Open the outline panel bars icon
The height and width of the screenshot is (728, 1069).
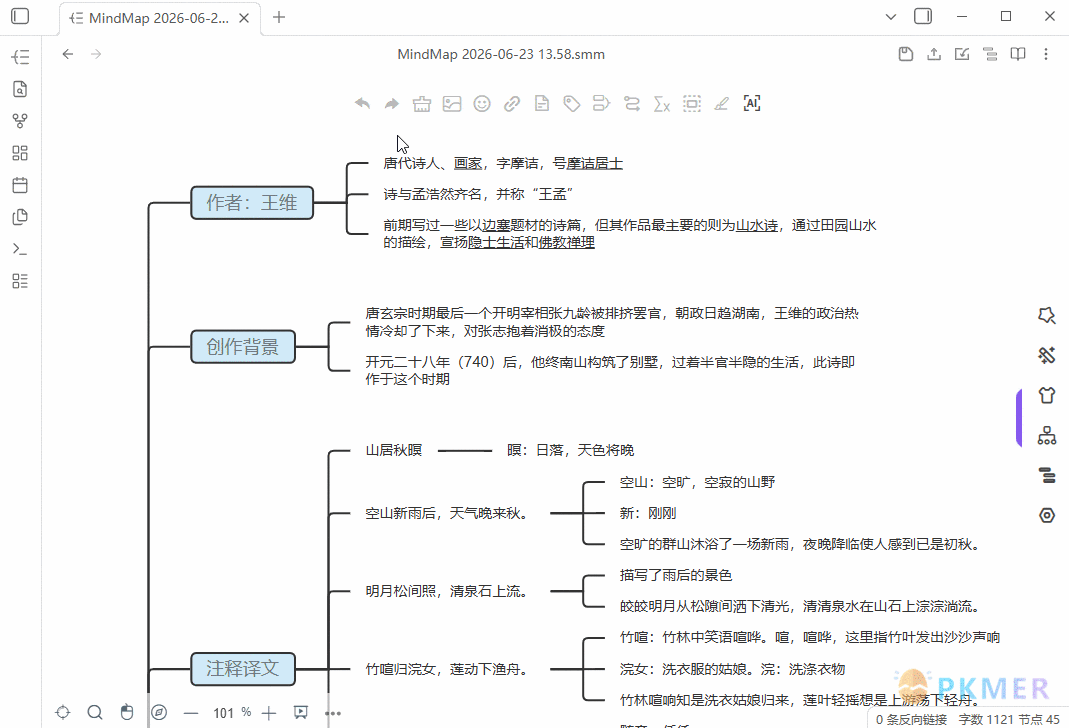(1047, 475)
